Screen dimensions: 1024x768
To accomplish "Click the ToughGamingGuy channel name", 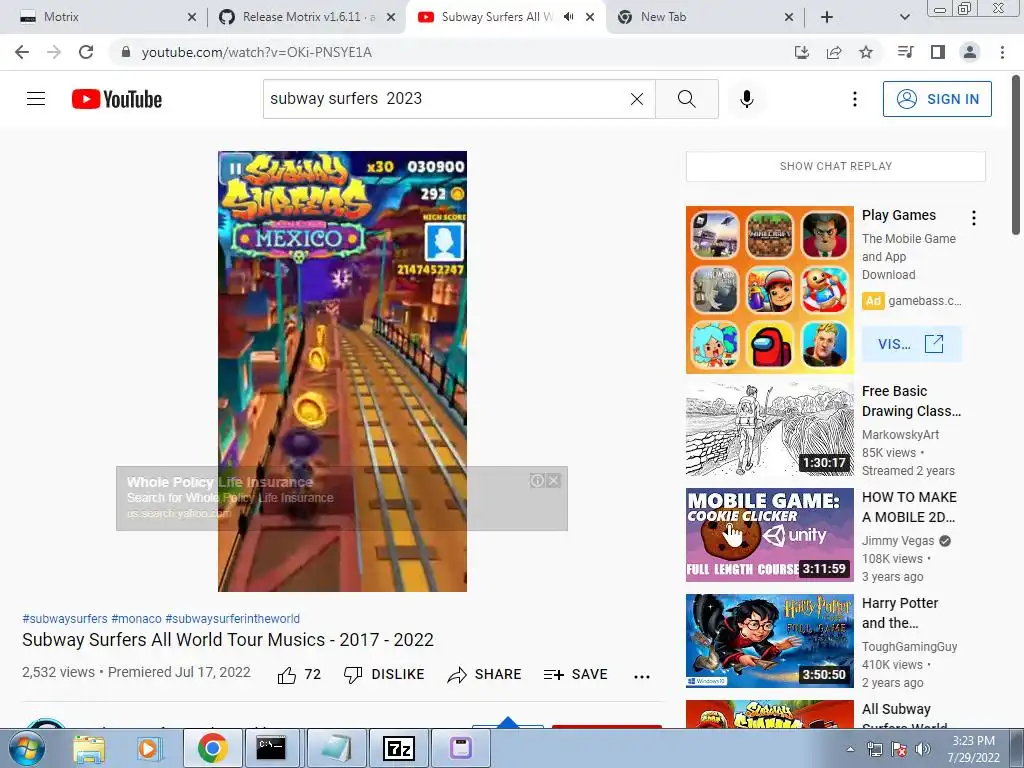I will pyautogui.click(x=910, y=647).
